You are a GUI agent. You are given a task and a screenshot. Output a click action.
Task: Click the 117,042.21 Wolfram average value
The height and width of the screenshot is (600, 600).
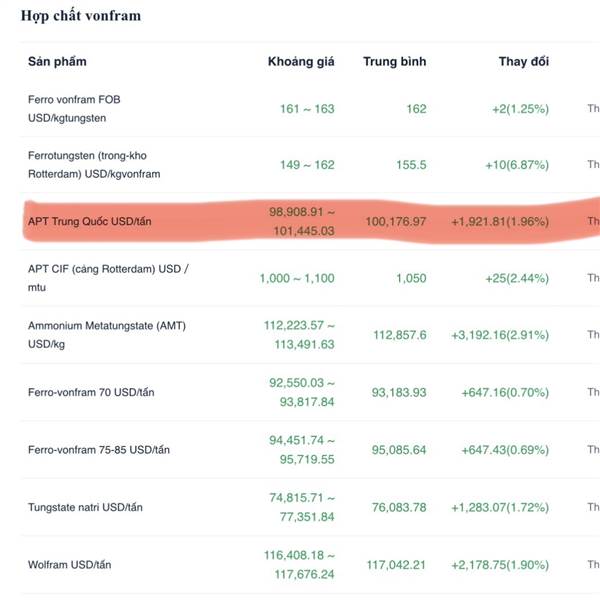(x=398, y=565)
